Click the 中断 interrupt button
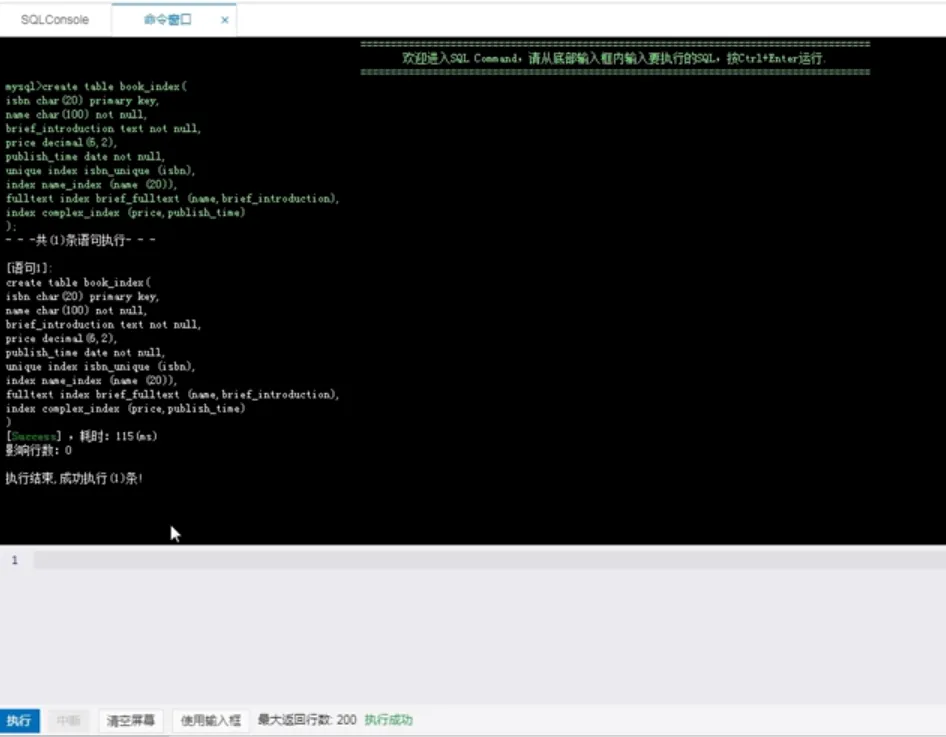The height and width of the screenshot is (737, 946). pos(68,720)
